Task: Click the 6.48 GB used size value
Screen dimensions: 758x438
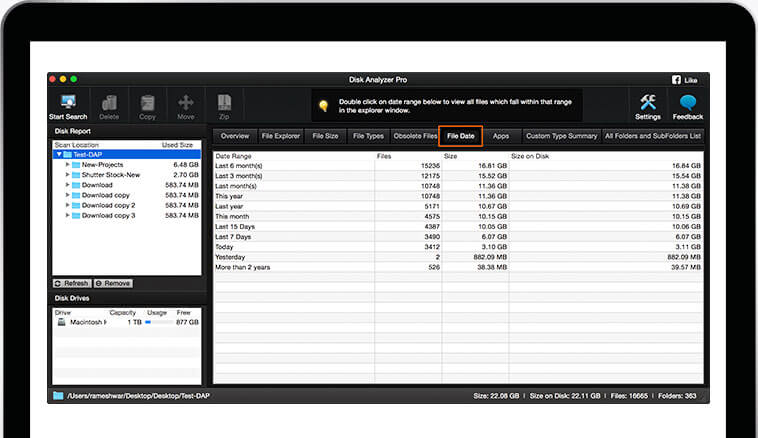Action: pyautogui.click(x=186, y=165)
